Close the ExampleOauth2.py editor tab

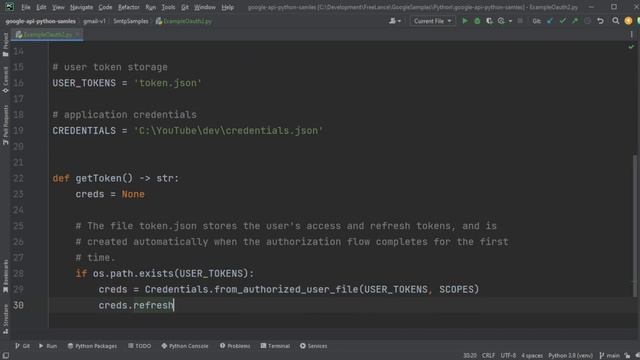pos(78,35)
